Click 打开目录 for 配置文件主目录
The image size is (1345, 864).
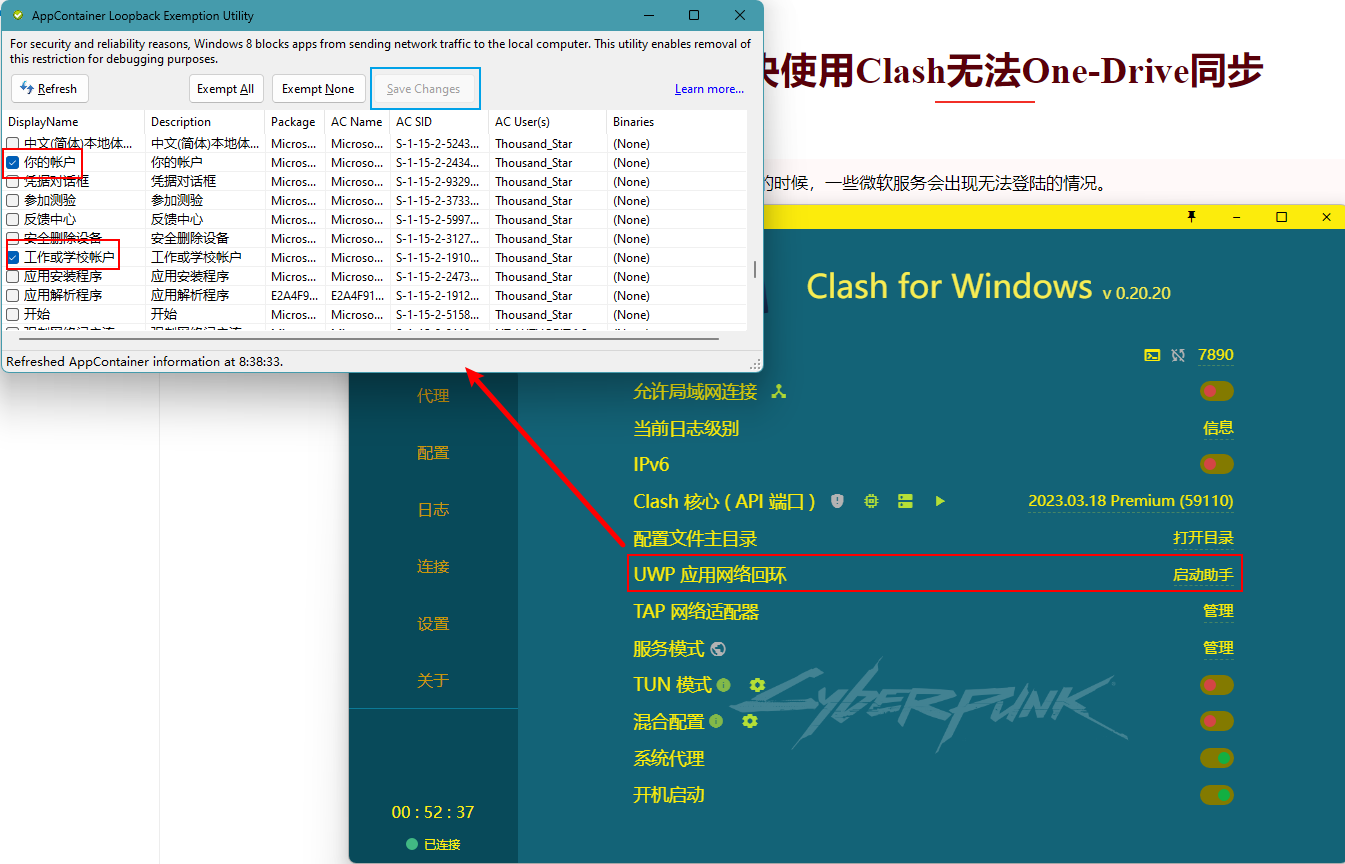1203,538
